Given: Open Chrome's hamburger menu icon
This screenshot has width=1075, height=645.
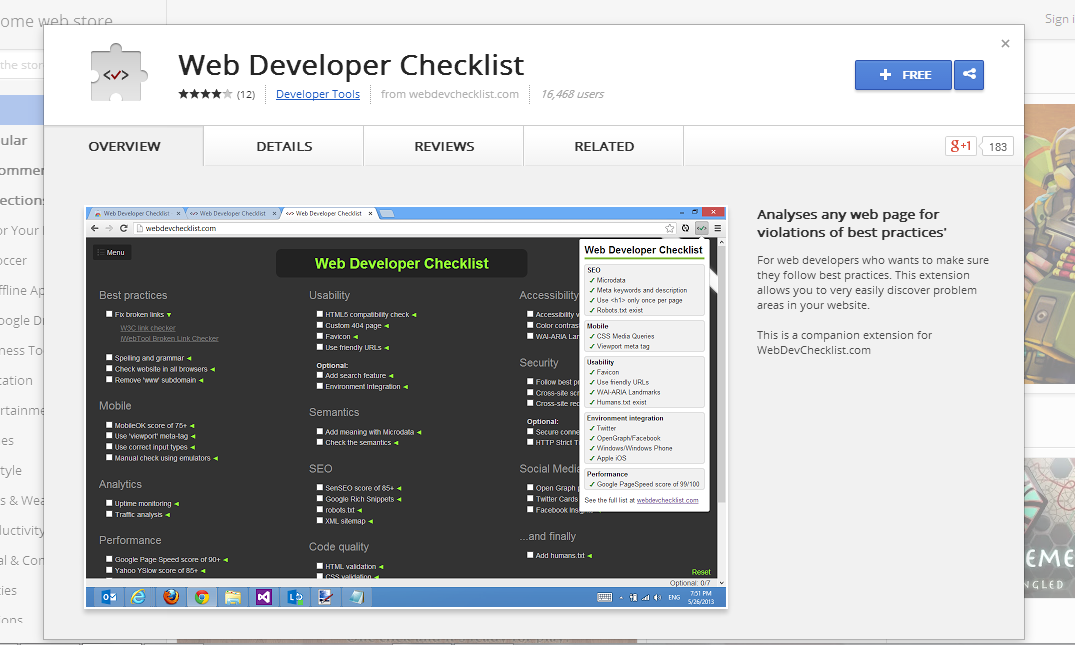Looking at the screenshot, I should pos(719,227).
